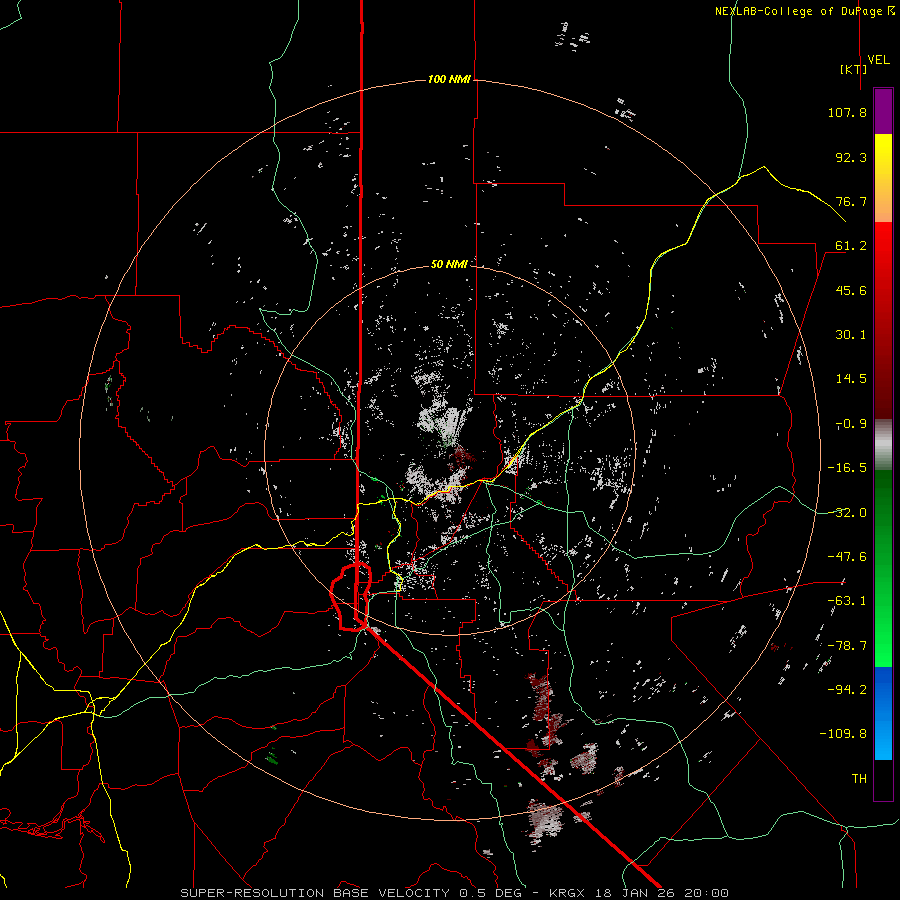
Task: Click the 14.5 velocity scale value
Action: [851, 379]
